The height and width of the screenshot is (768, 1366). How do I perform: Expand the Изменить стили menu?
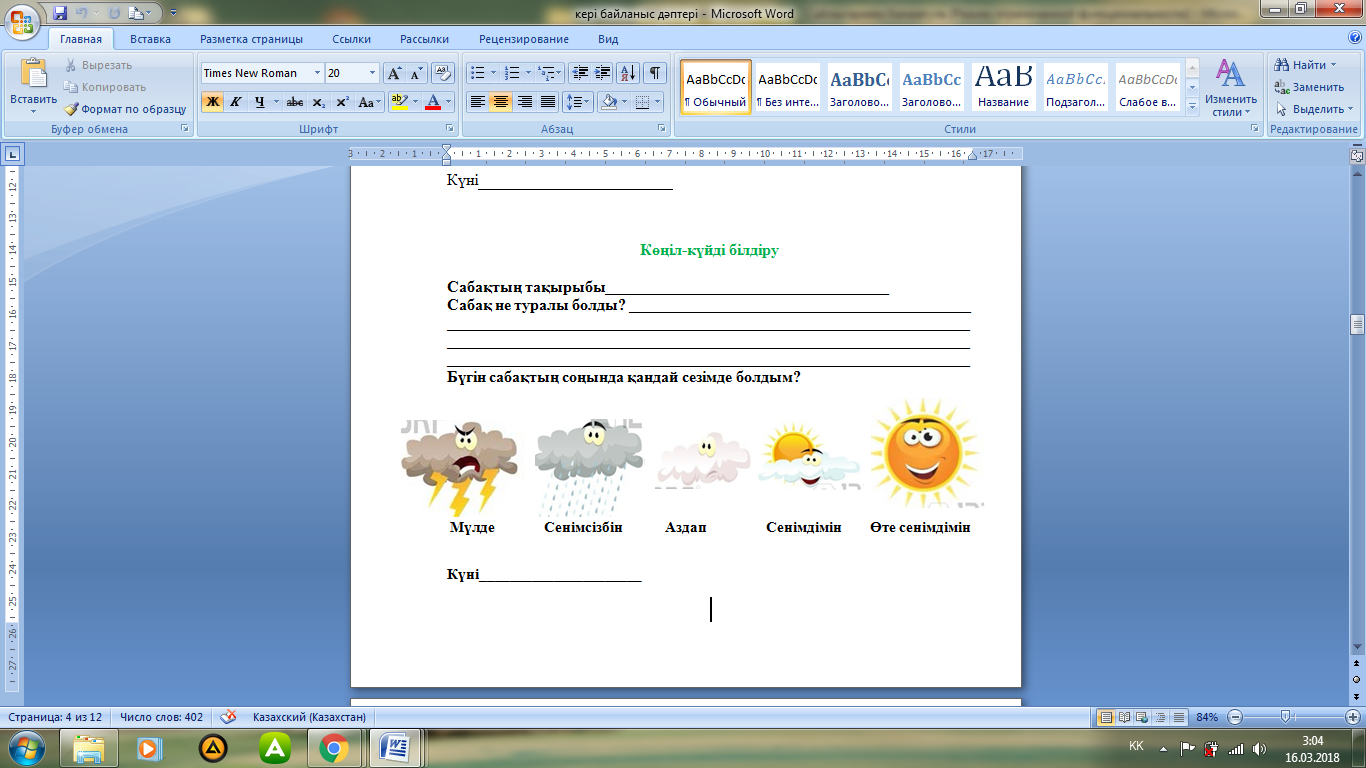pos(1230,88)
